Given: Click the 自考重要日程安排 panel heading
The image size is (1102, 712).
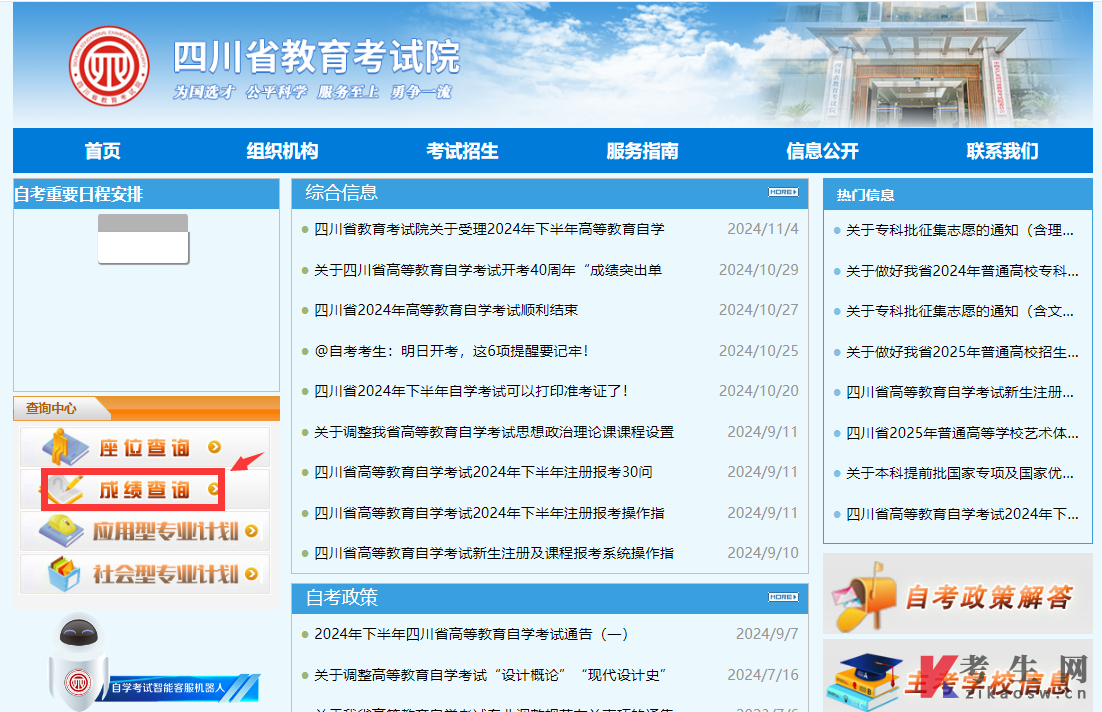Looking at the screenshot, I should [x=79, y=195].
